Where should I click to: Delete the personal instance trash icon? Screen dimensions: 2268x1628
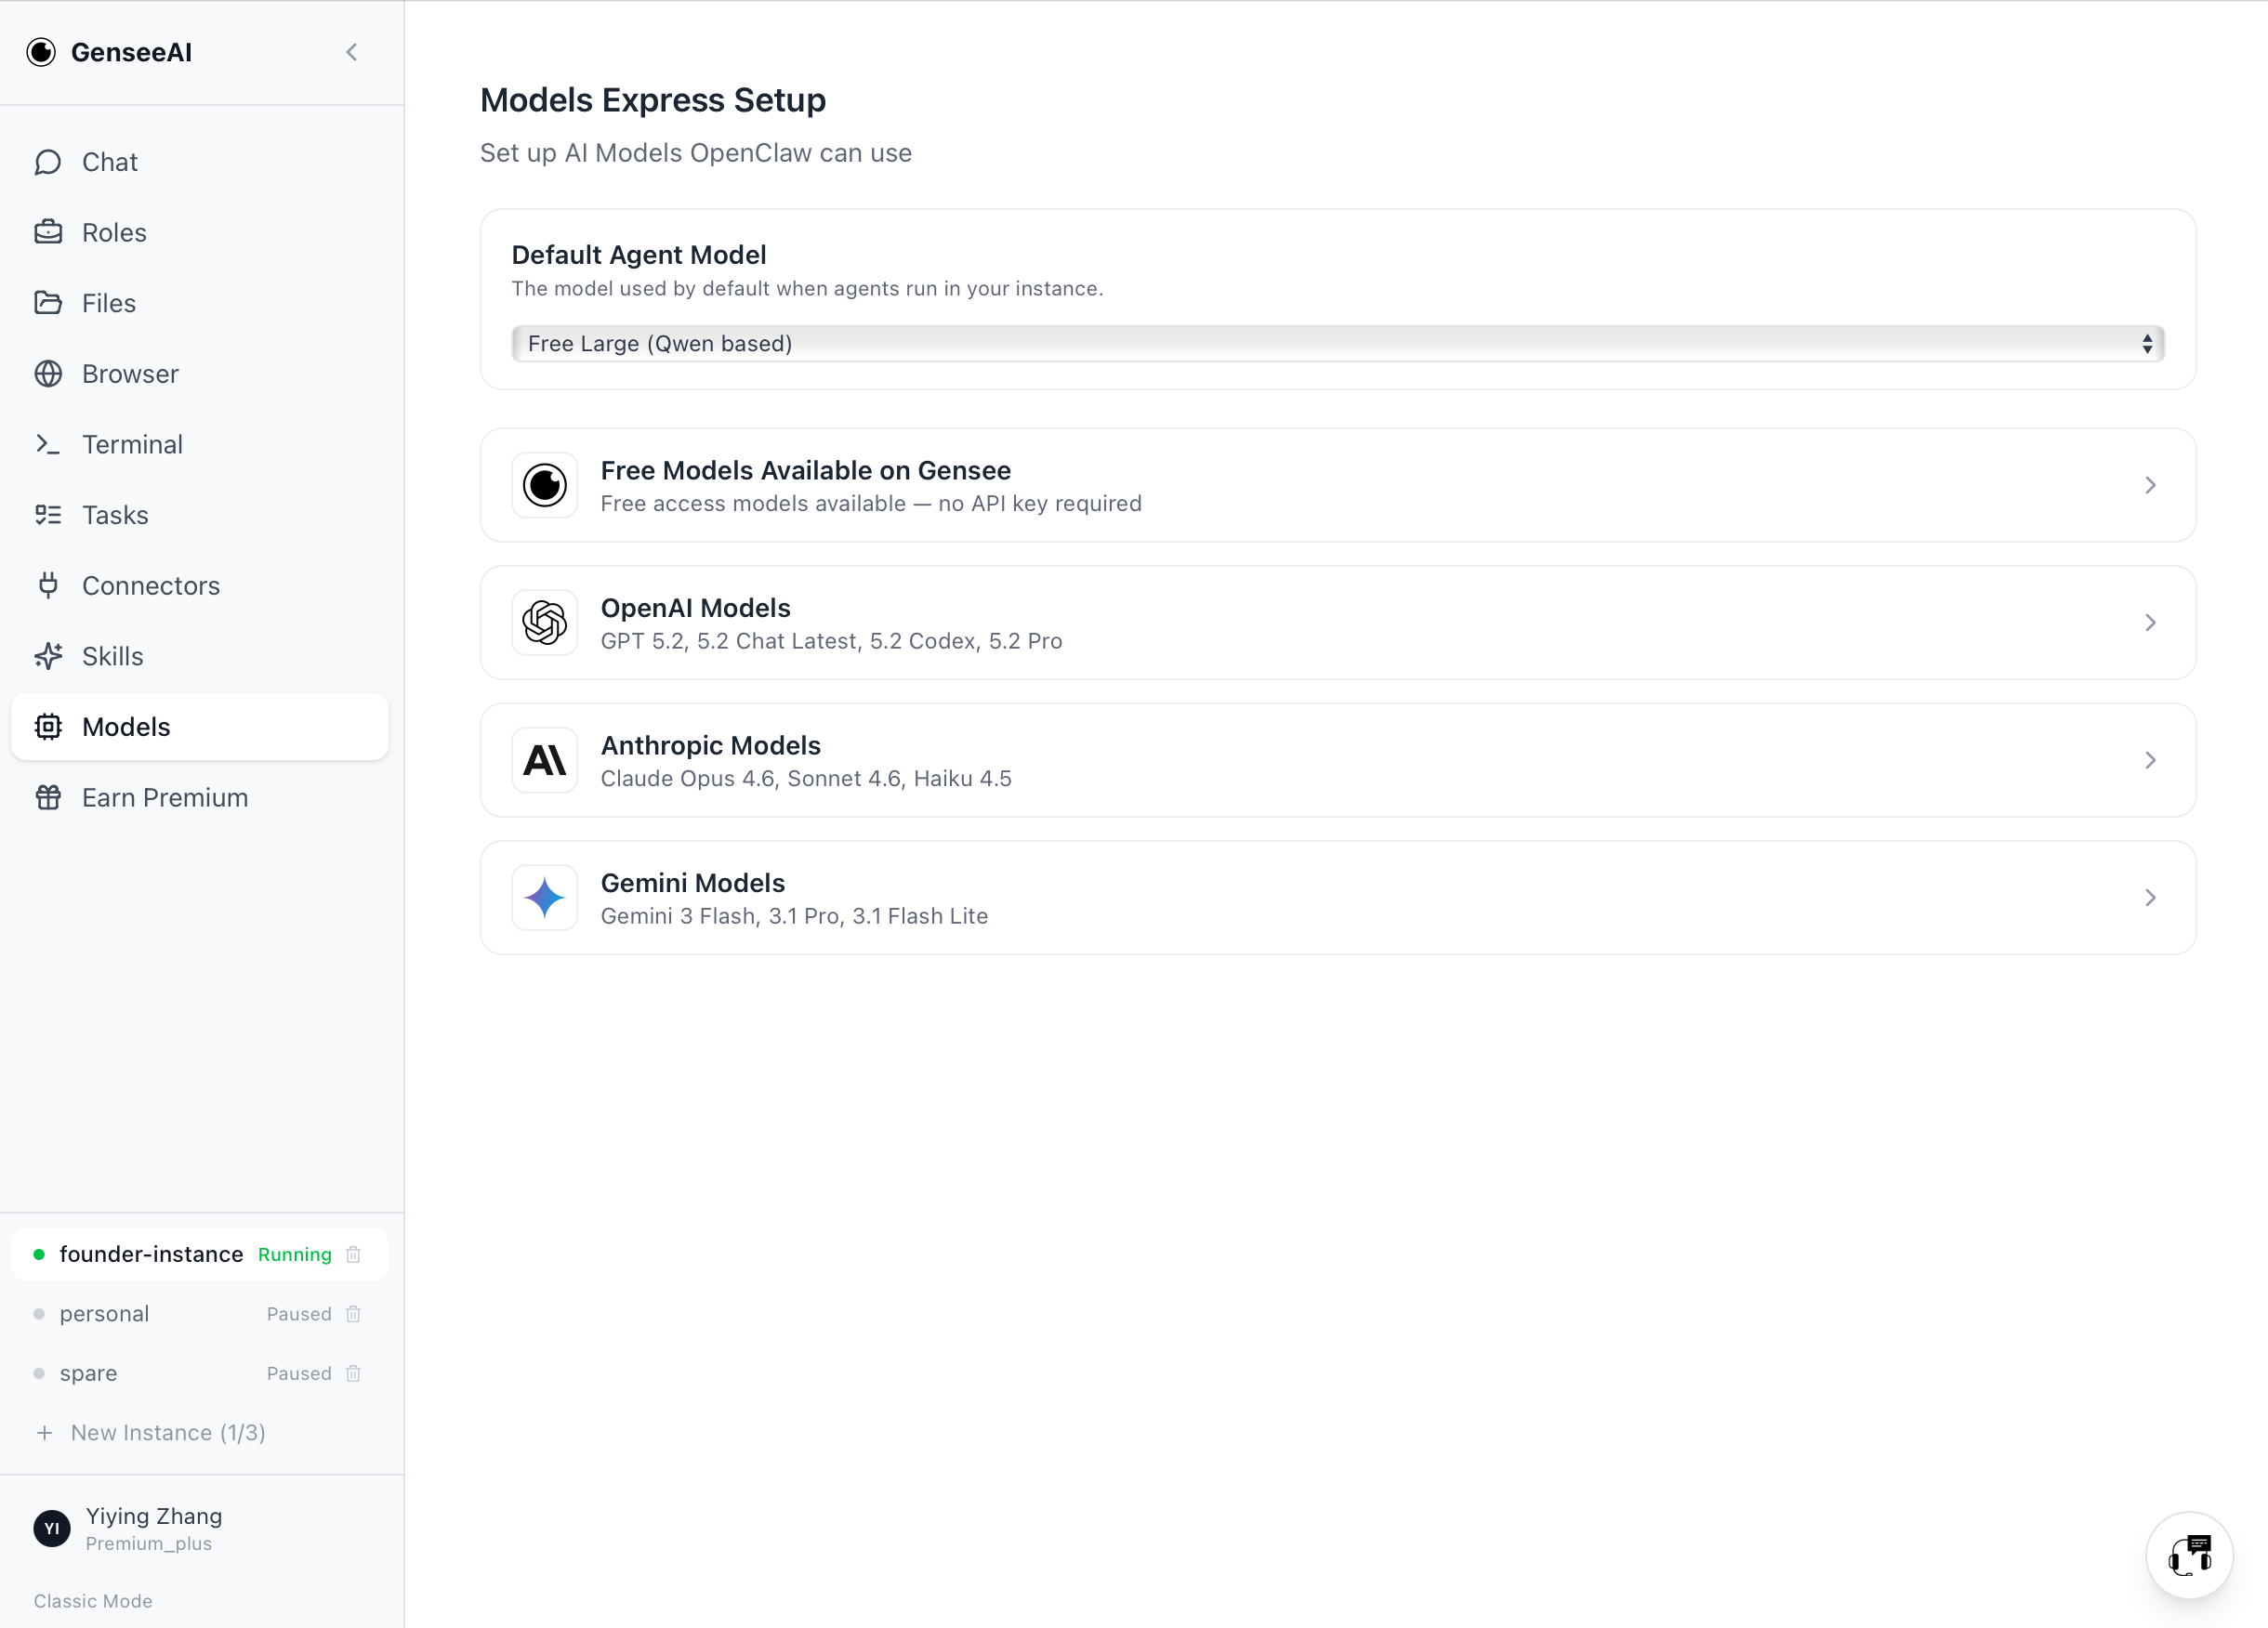353,1314
